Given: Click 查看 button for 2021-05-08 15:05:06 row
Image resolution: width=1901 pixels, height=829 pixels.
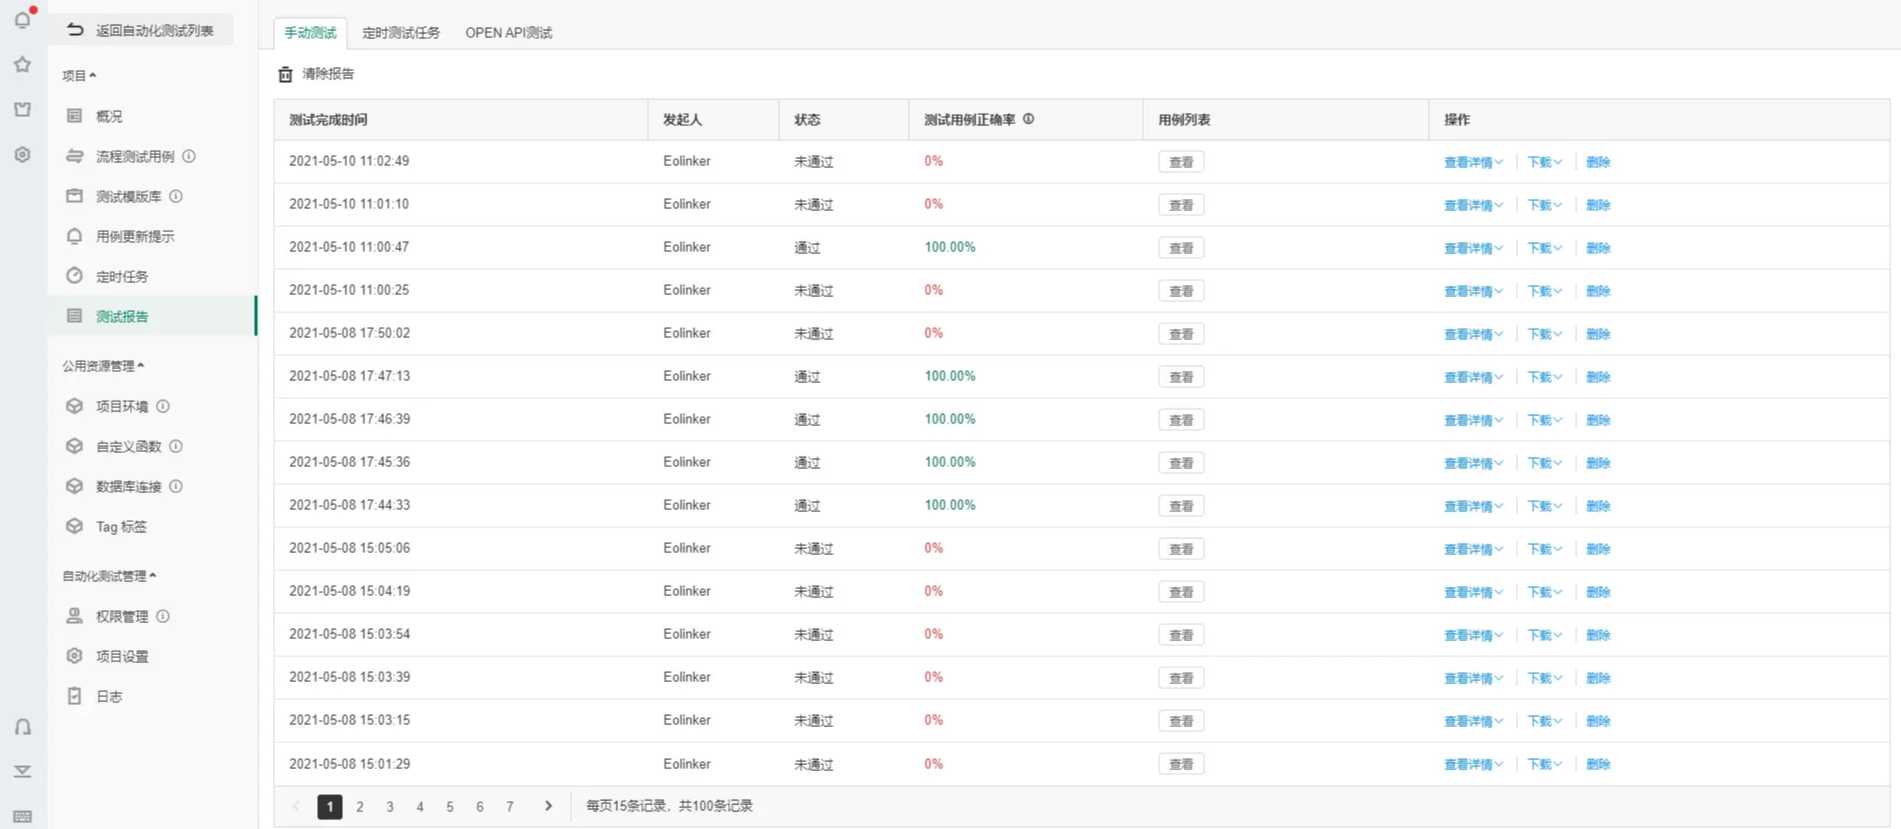Looking at the screenshot, I should [x=1181, y=549].
